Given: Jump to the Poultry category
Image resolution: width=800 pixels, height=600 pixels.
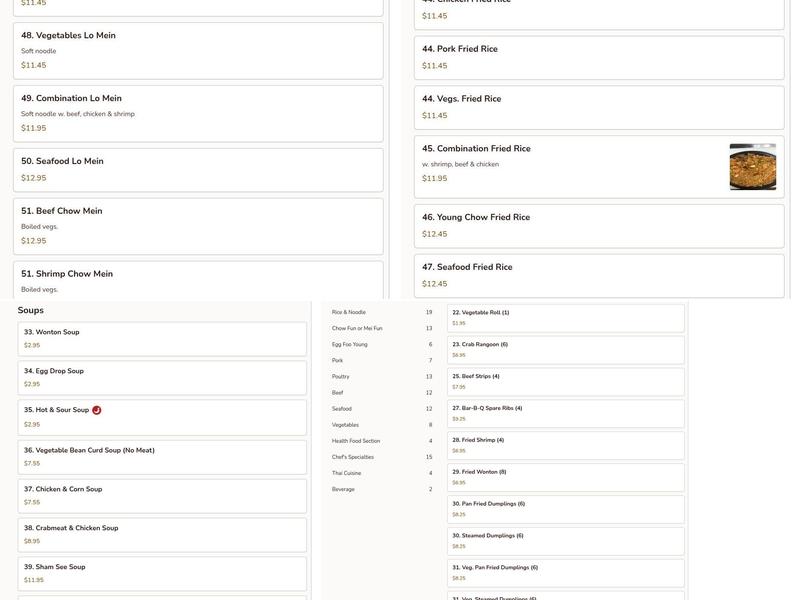Looking at the screenshot, I should (x=341, y=377).
